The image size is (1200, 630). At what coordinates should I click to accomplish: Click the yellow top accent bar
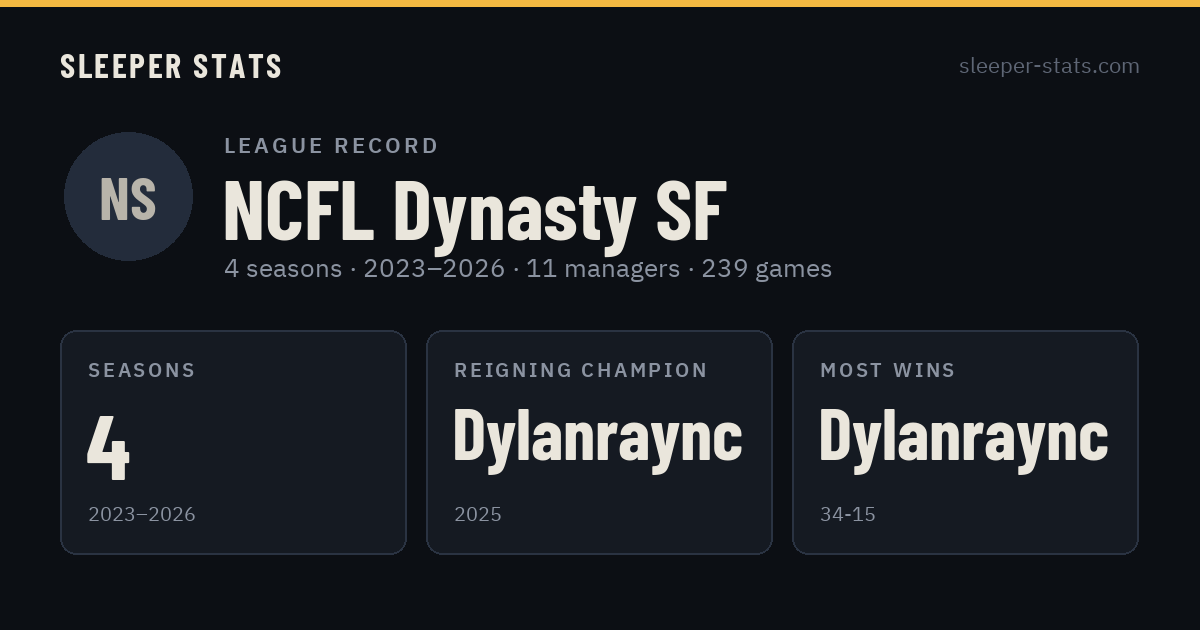point(600,3)
